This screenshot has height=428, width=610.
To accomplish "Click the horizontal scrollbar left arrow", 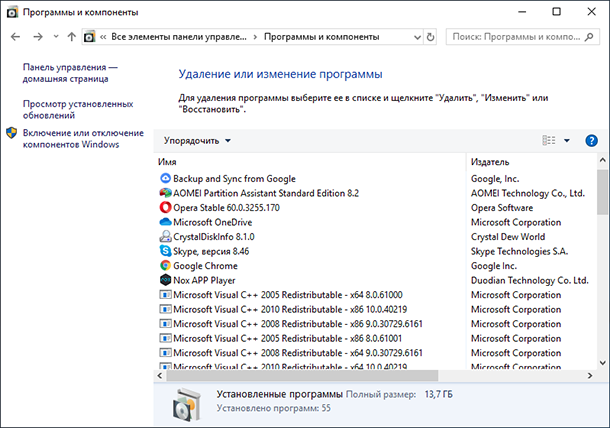I will point(160,375).
